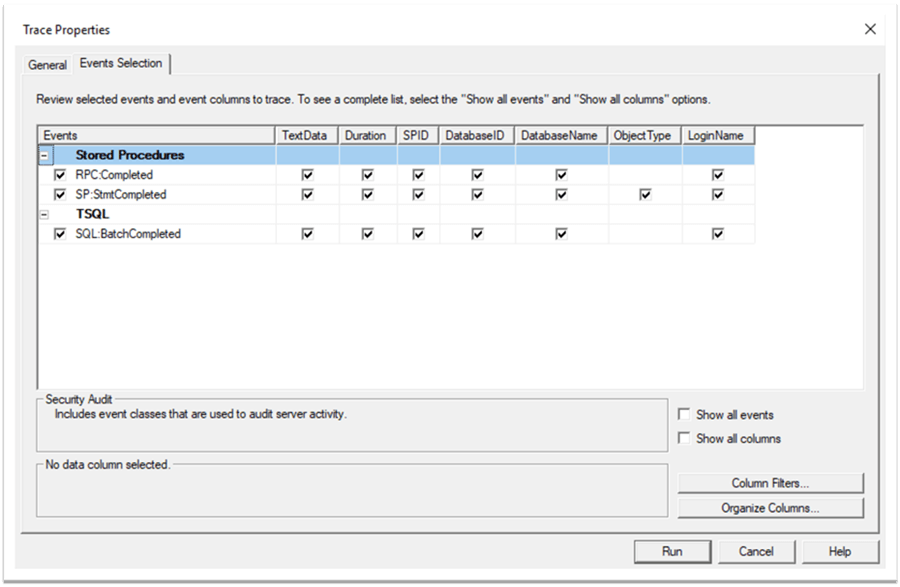900x587 pixels.
Task: Toggle Duration for SQL:BatchCompleted row
Action: [x=368, y=234]
